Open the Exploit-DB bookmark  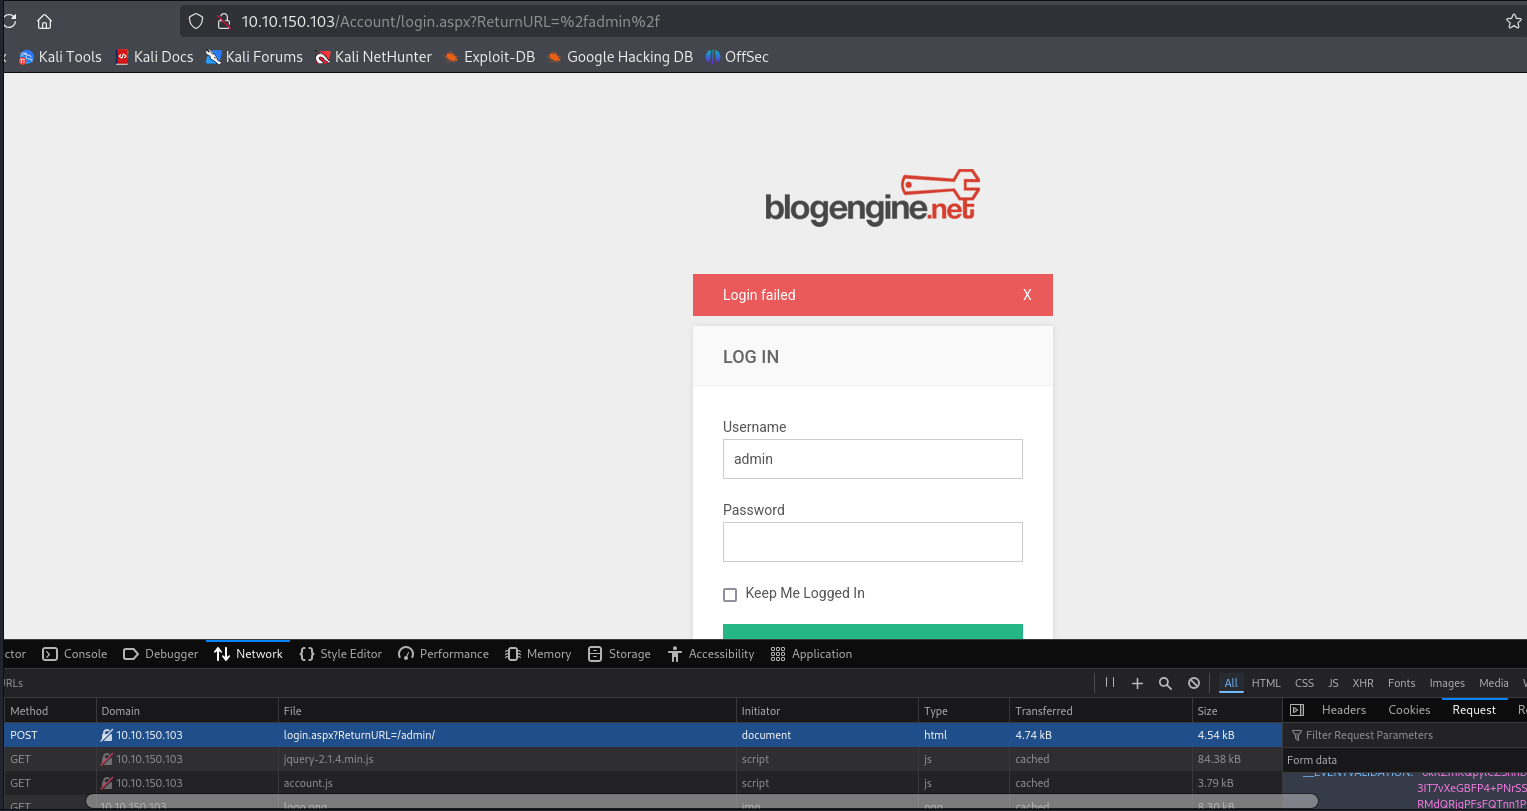(x=490, y=57)
